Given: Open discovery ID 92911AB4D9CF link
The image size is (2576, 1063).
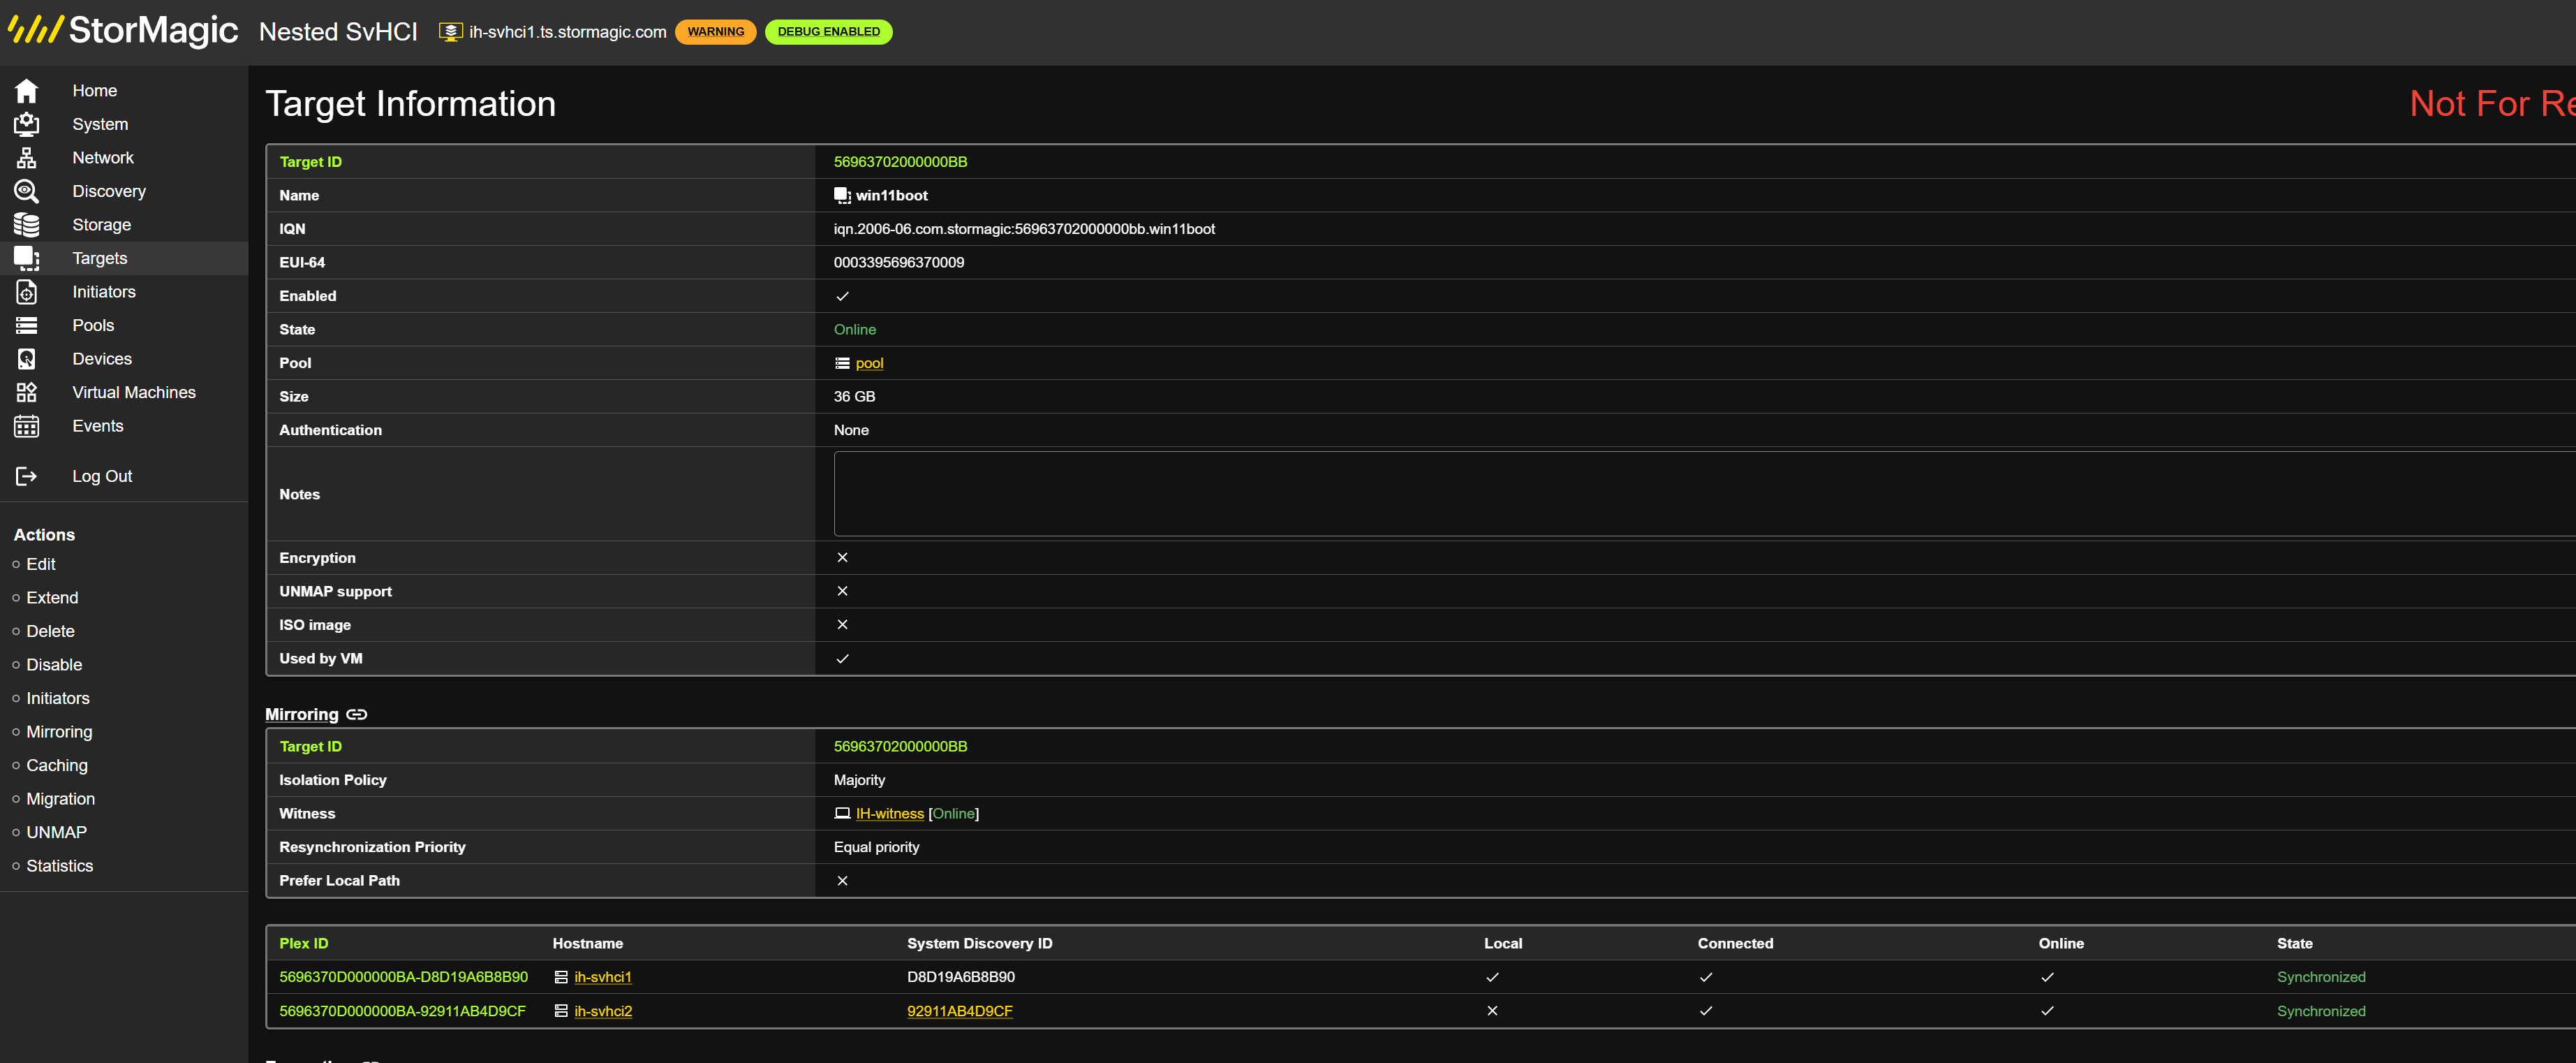Looking at the screenshot, I should tap(960, 1011).
